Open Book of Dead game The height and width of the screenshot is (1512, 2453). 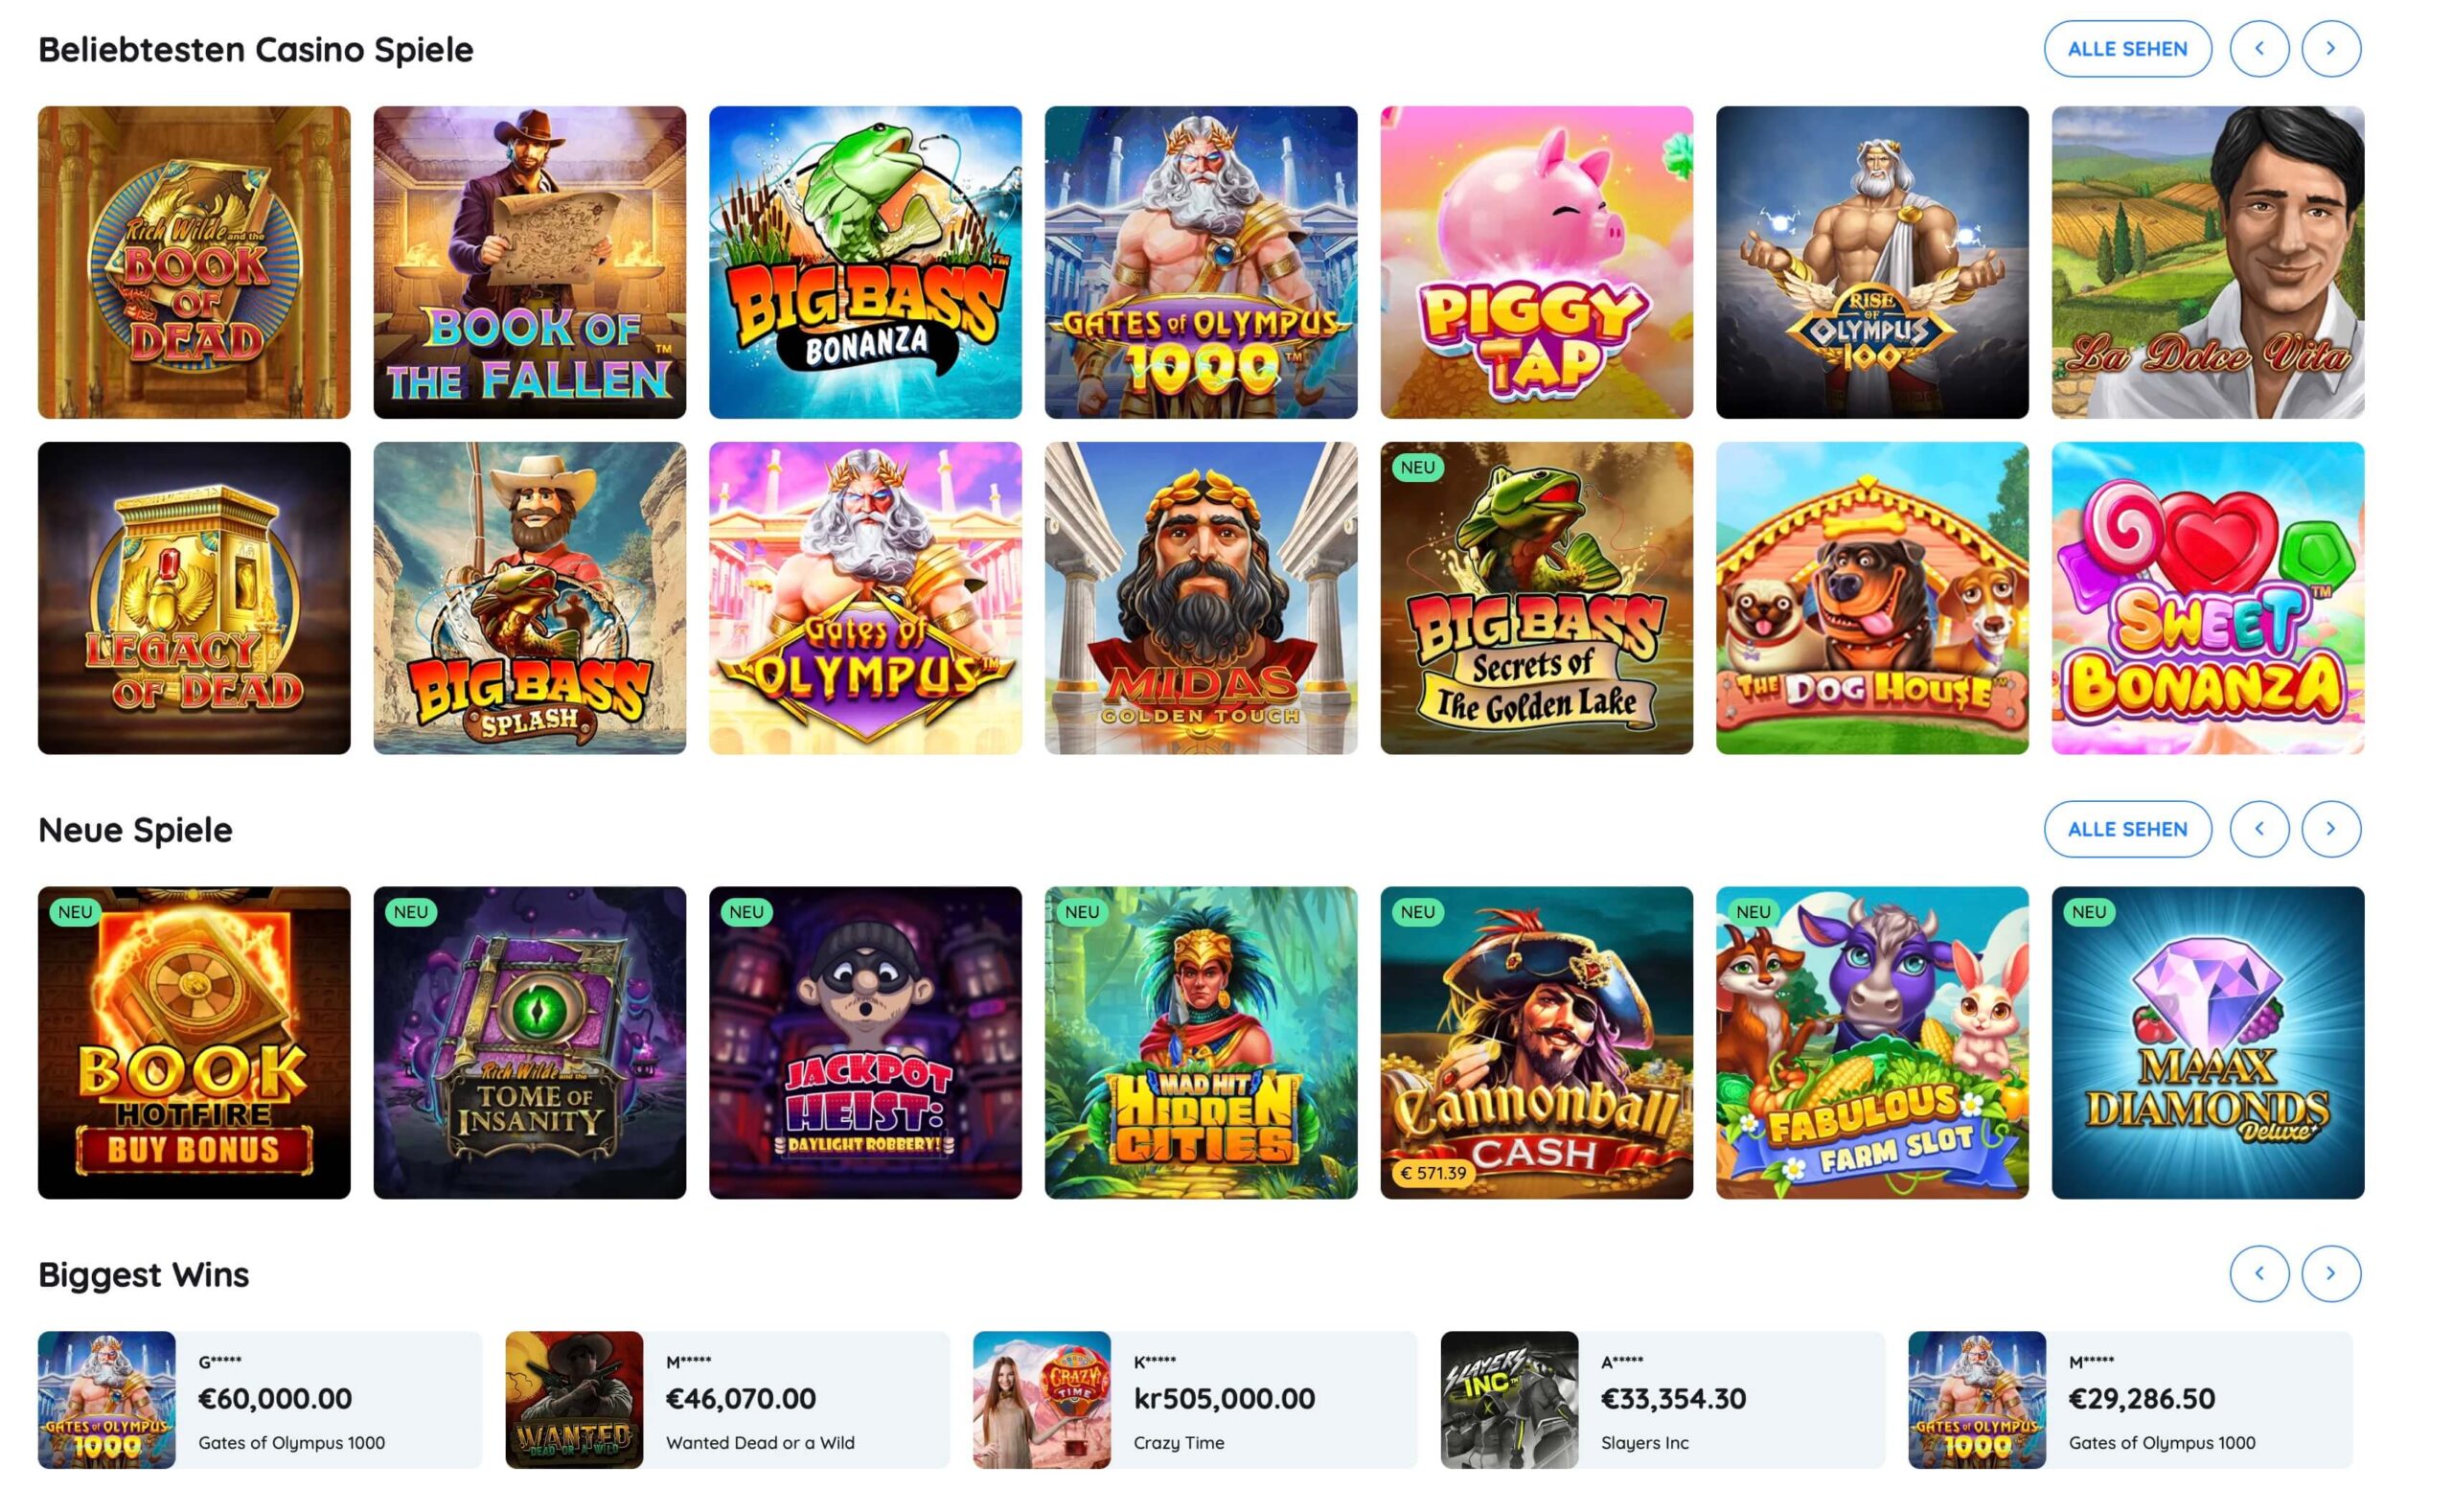point(194,262)
